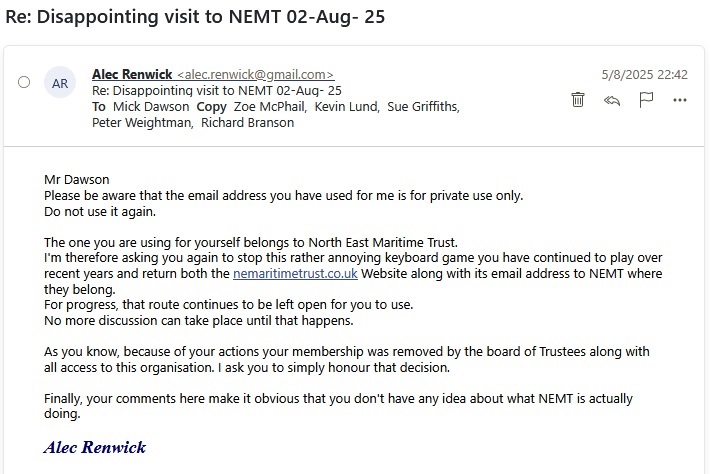Open contact Peter Weightman
Viewport: 710px width, 474px height.
(141, 123)
